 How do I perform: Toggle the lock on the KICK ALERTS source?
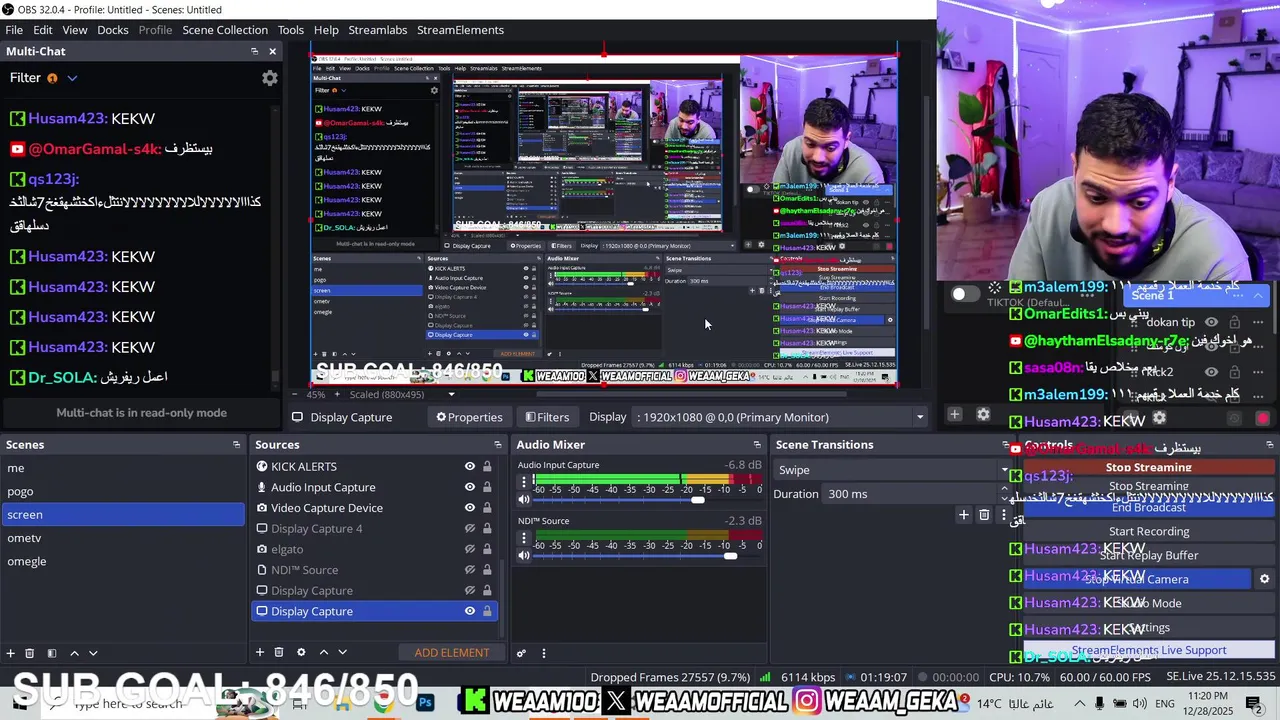[x=487, y=466]
